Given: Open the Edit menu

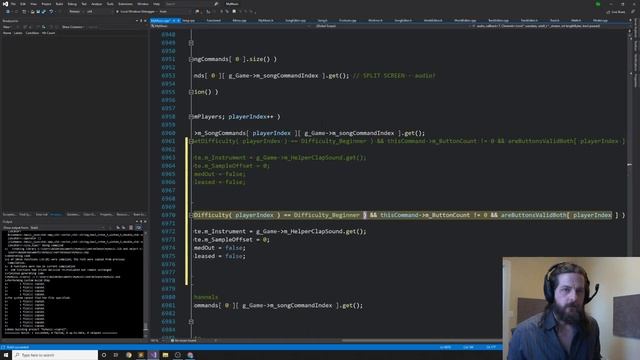Looking at the screenshot, I should (23, 4).
